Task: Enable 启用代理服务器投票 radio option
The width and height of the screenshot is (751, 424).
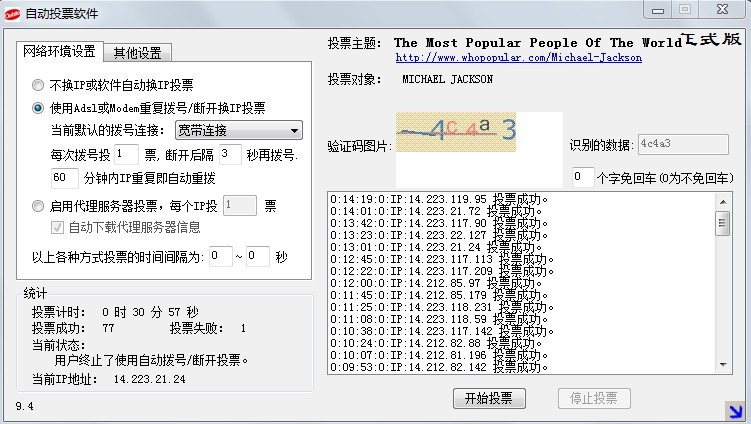Action: pyautogui.click(x=39, y=206)
